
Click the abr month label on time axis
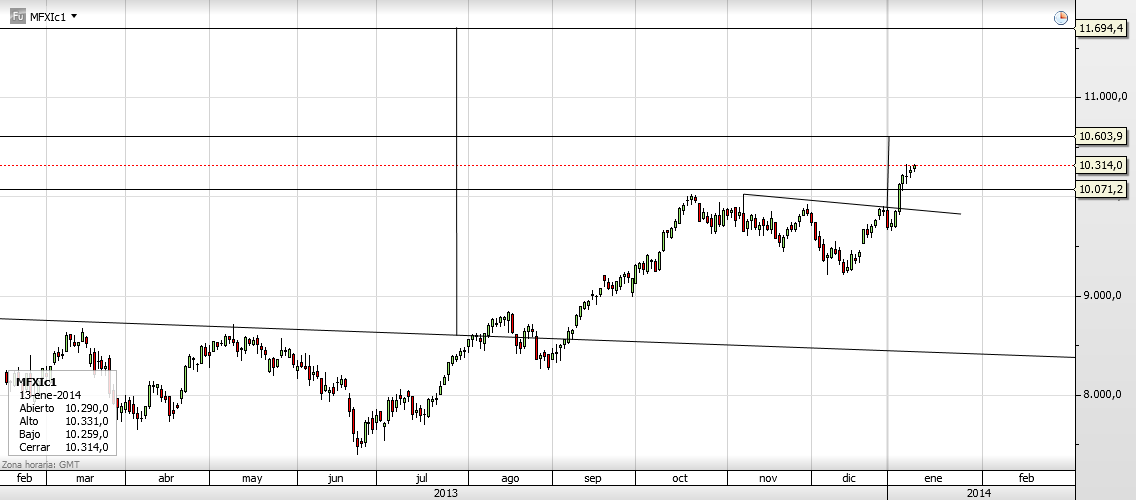166,478
